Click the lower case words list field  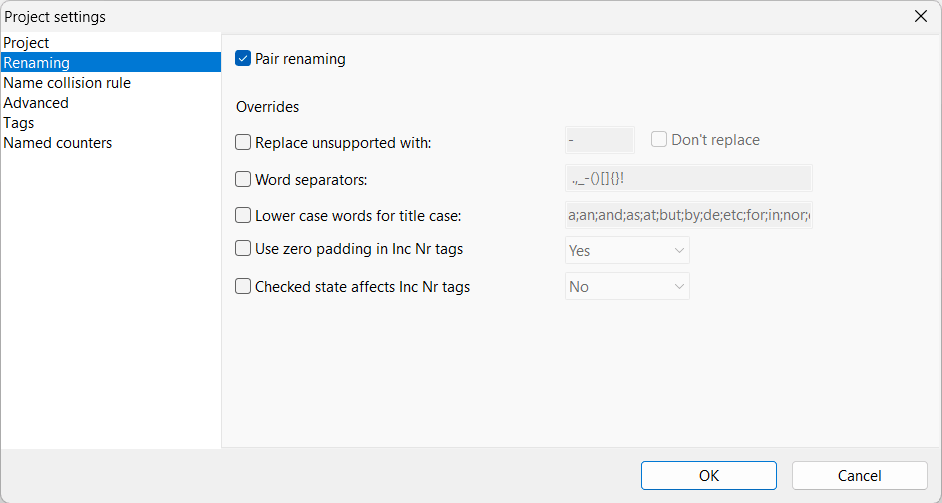click(x=688, y=215)
